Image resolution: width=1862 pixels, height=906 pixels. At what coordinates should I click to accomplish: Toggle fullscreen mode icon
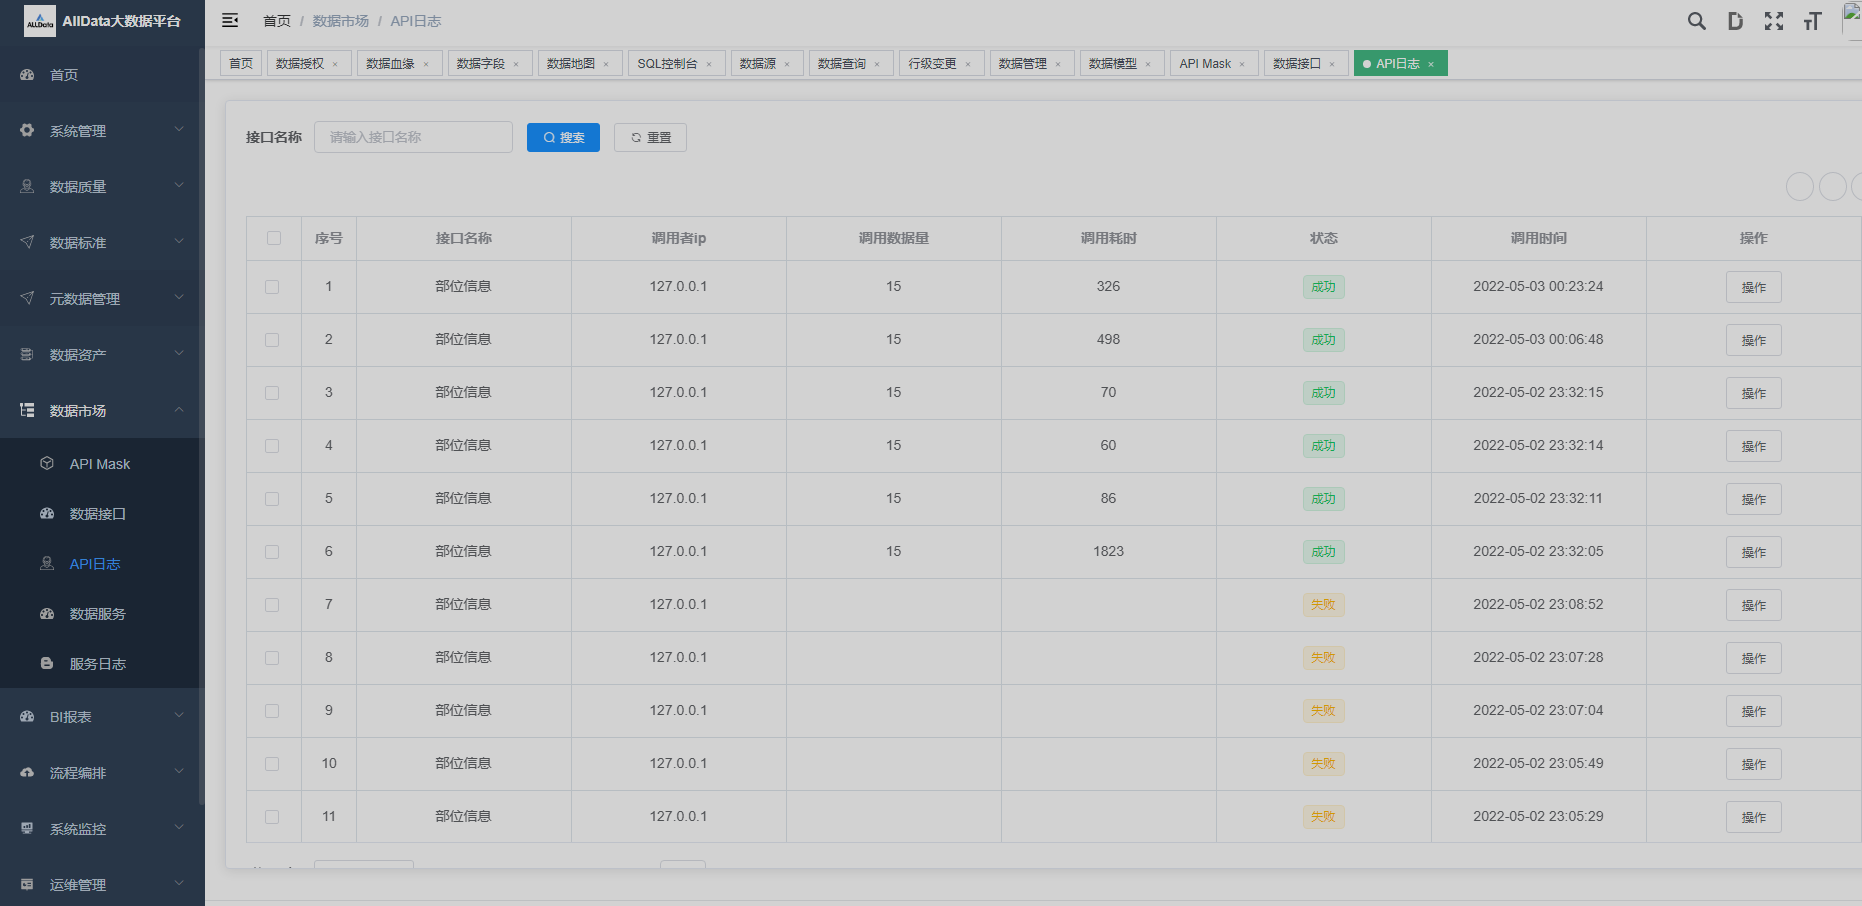[x=1773, y=21]
